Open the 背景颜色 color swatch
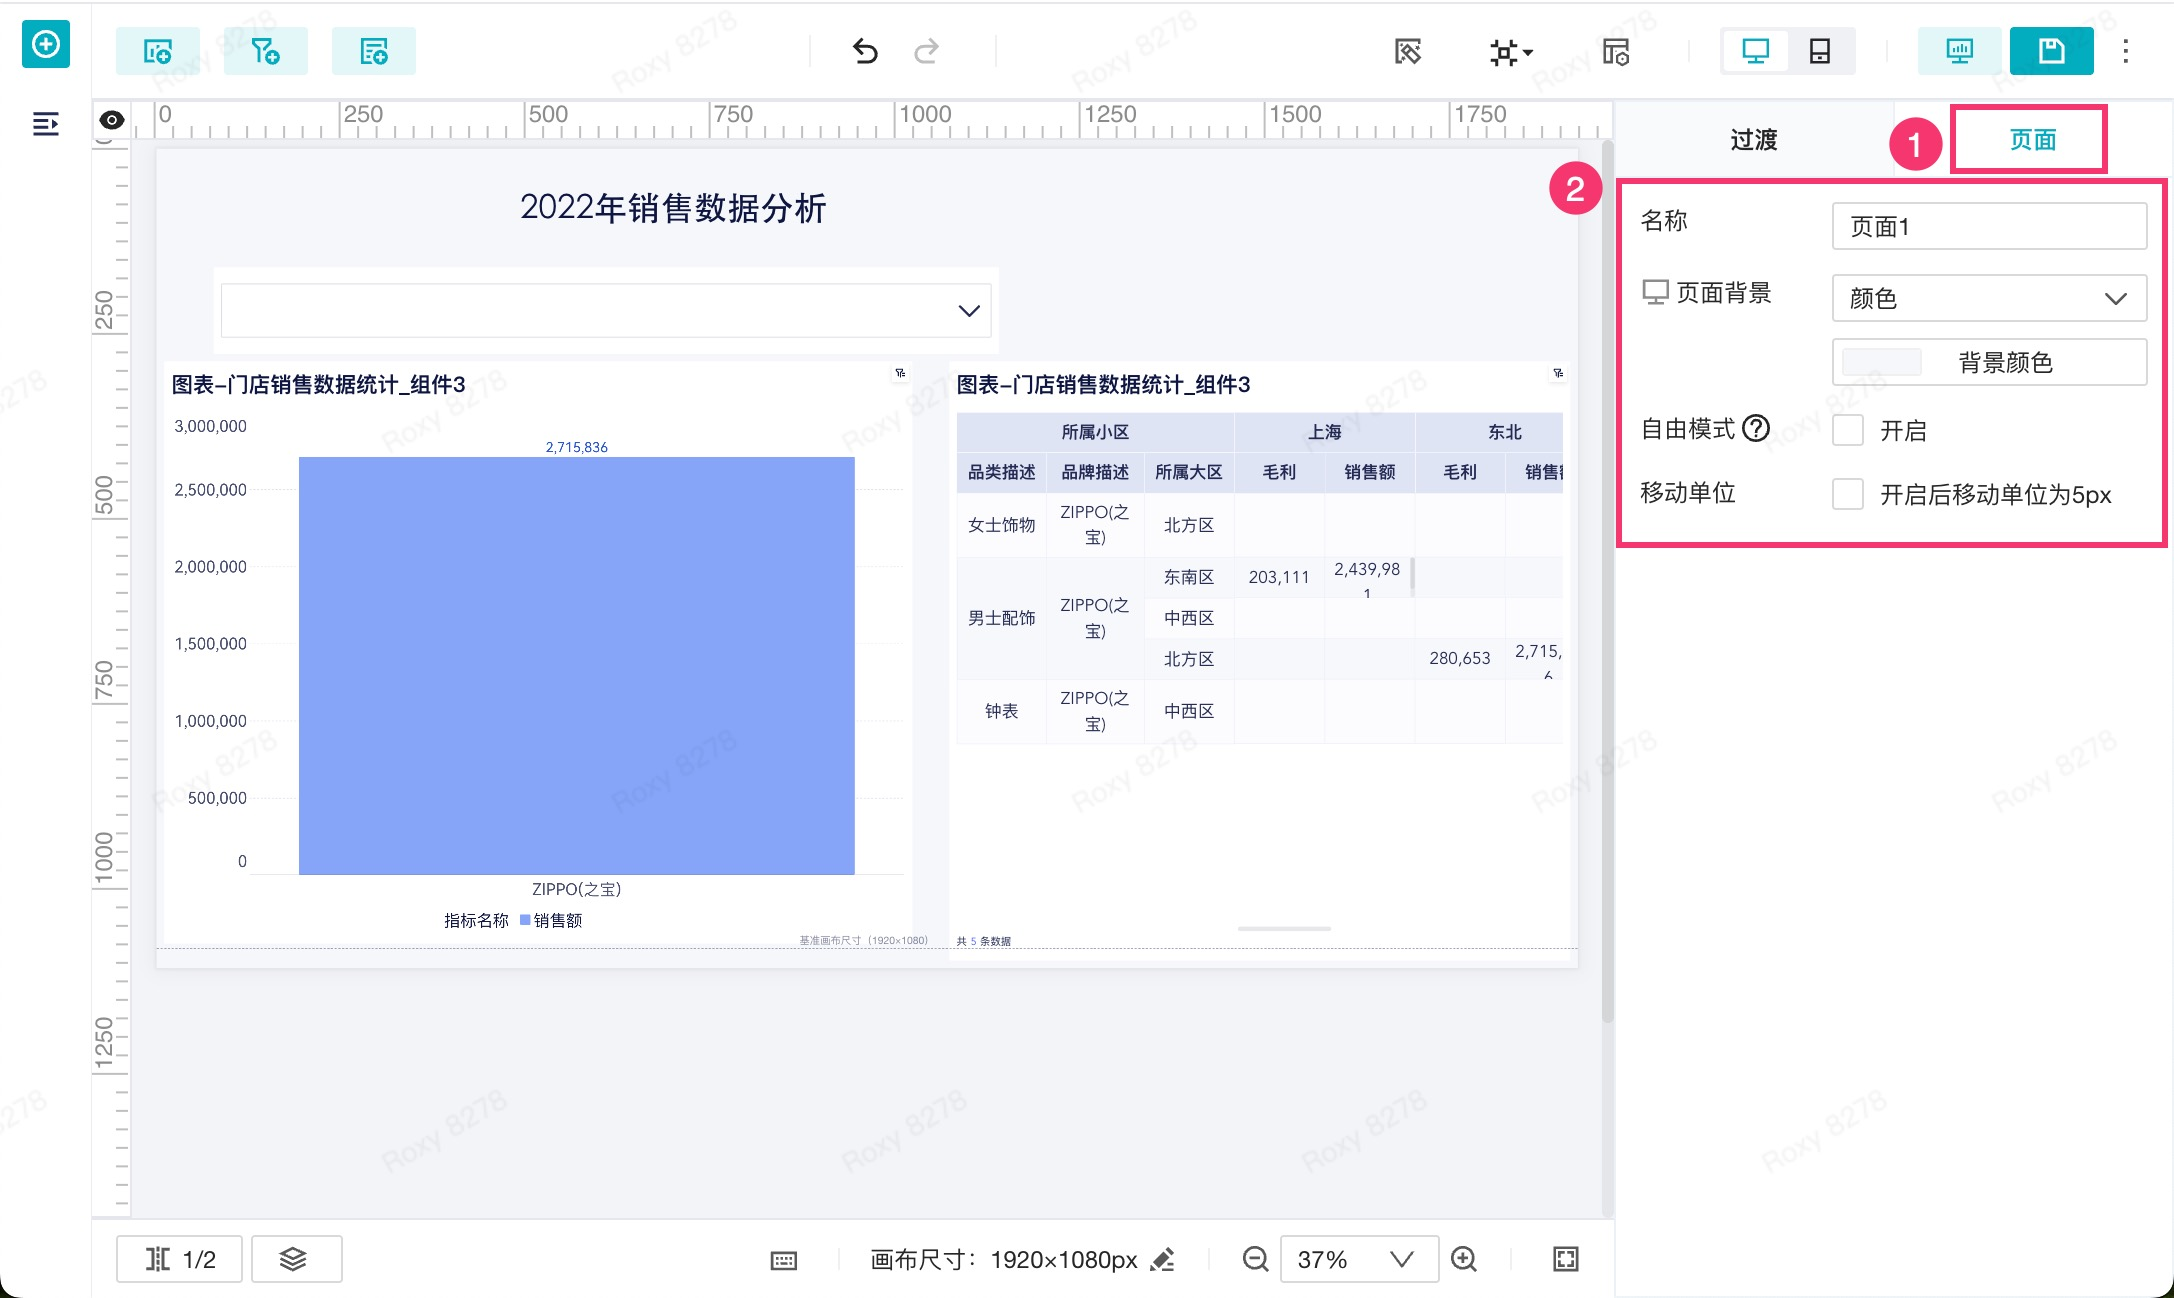 [x=1881, y=362]
